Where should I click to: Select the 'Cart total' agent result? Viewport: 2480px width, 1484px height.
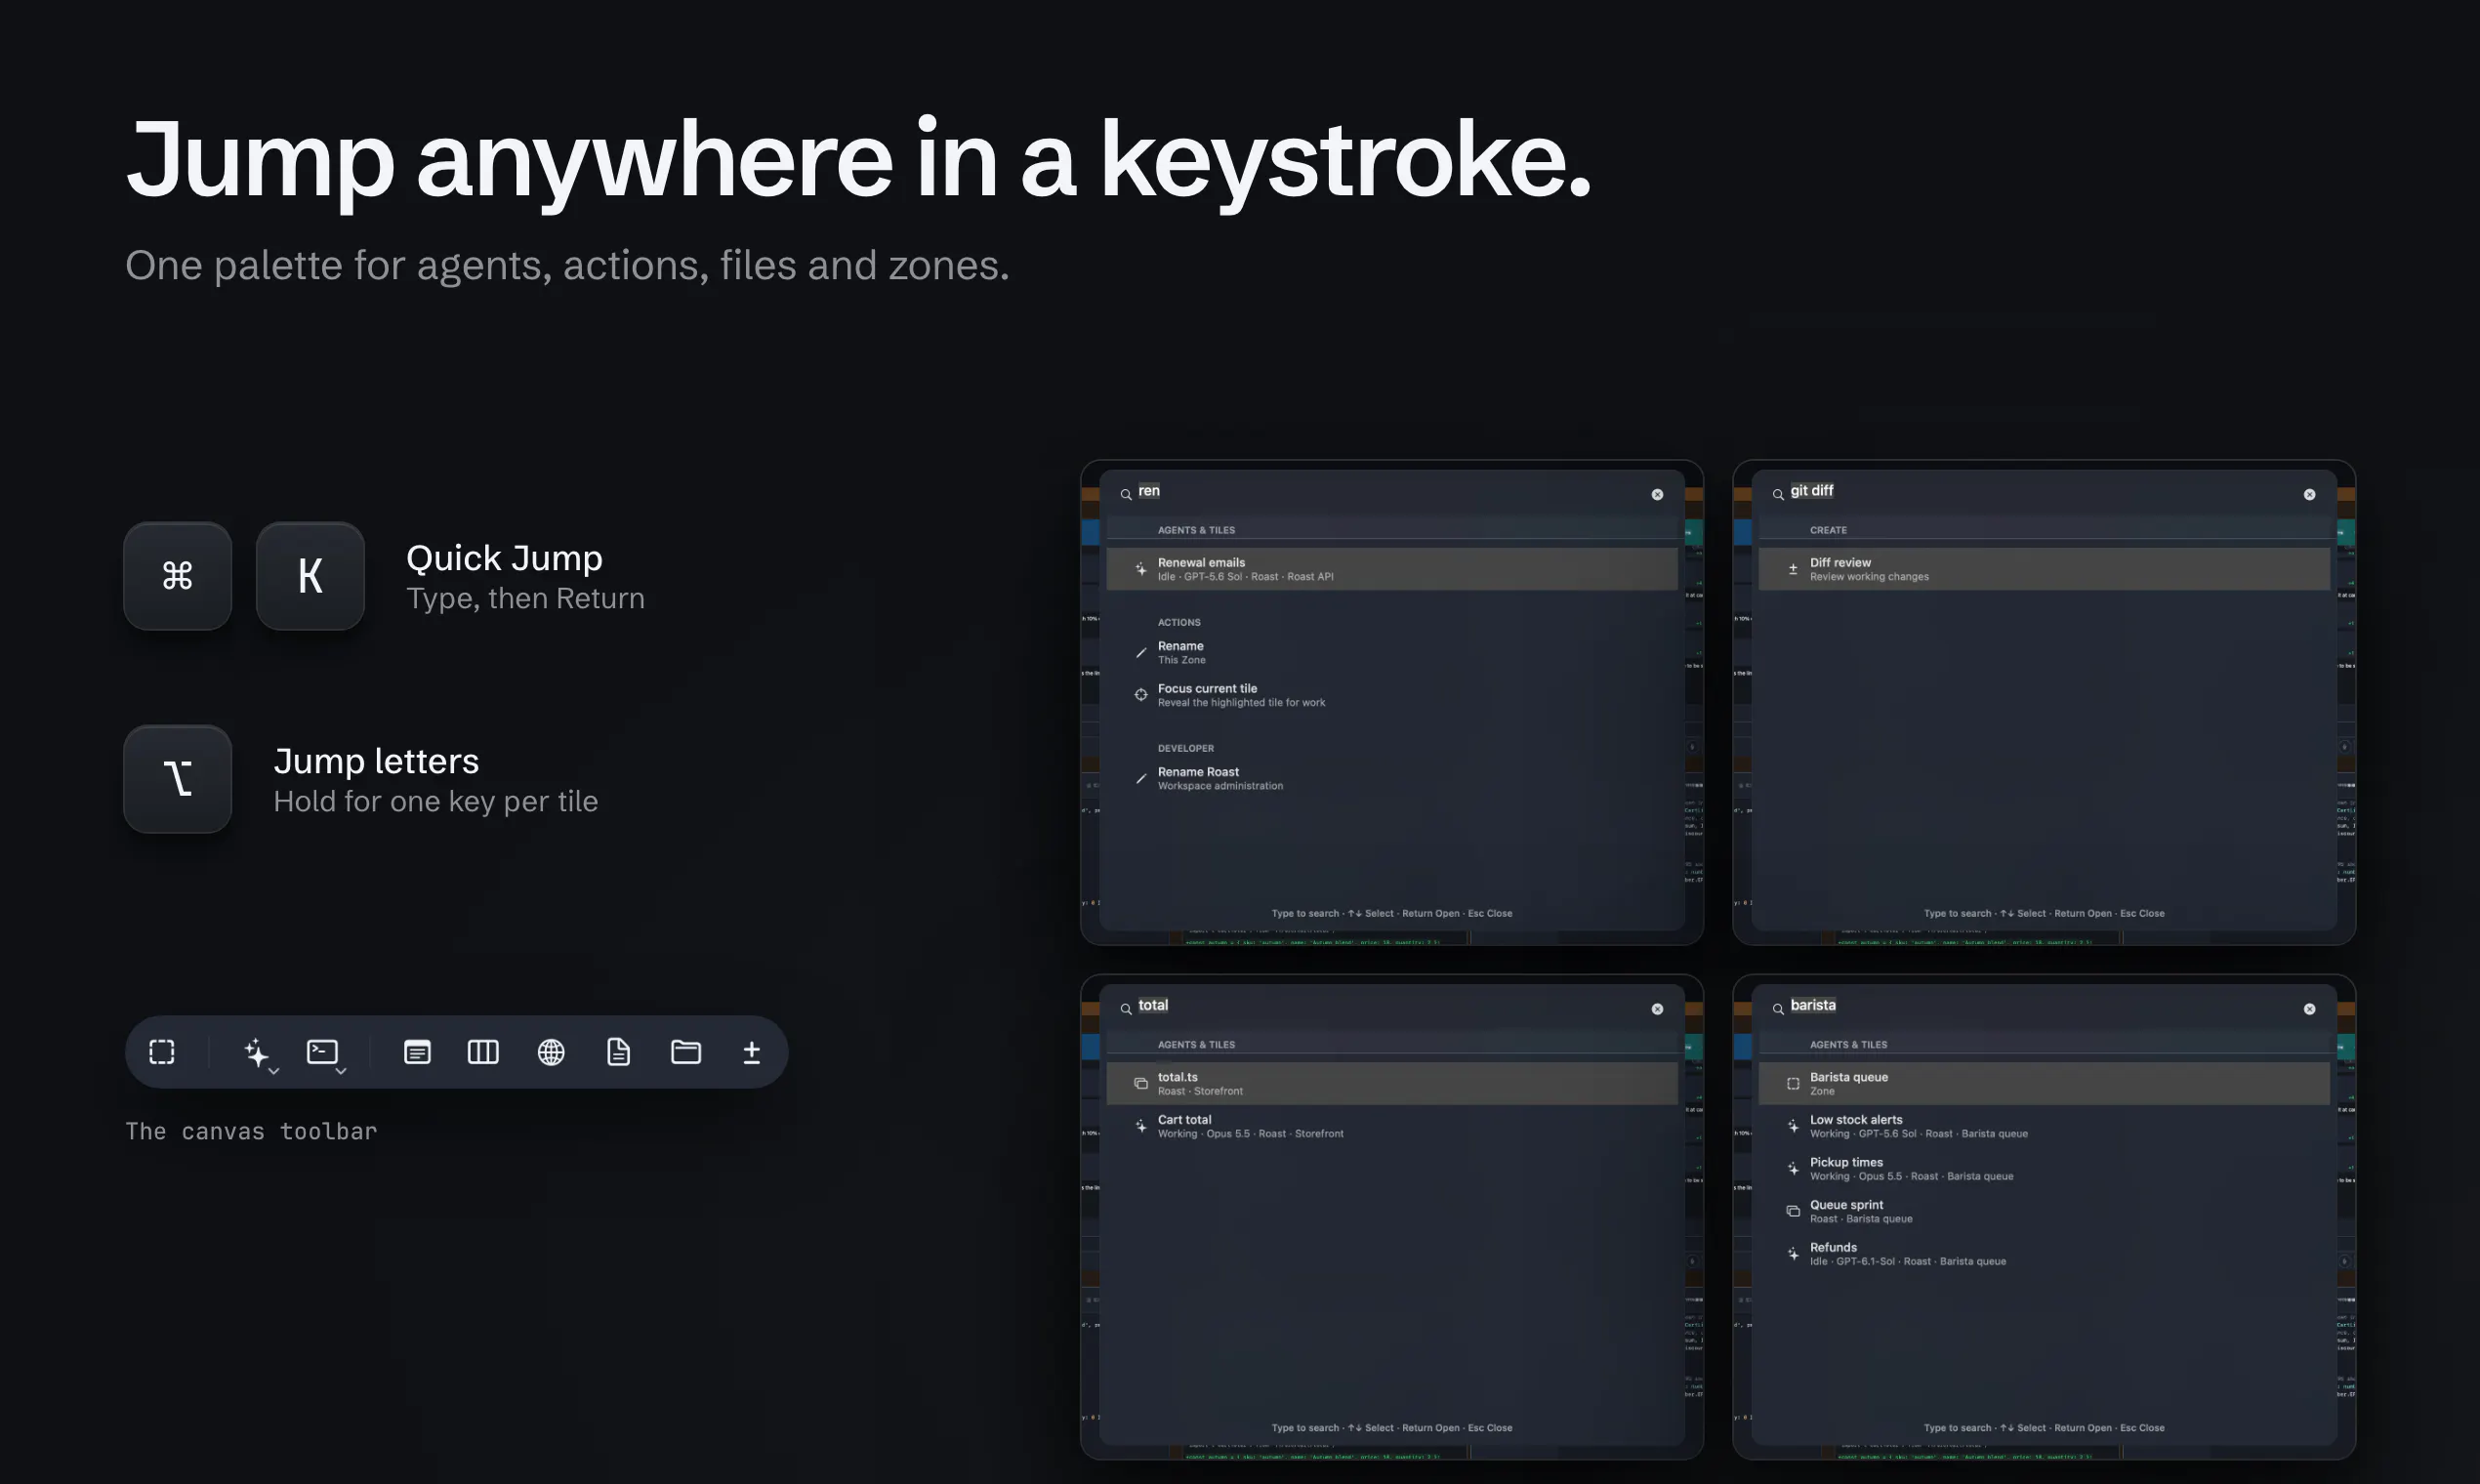click(1392, 1126)
